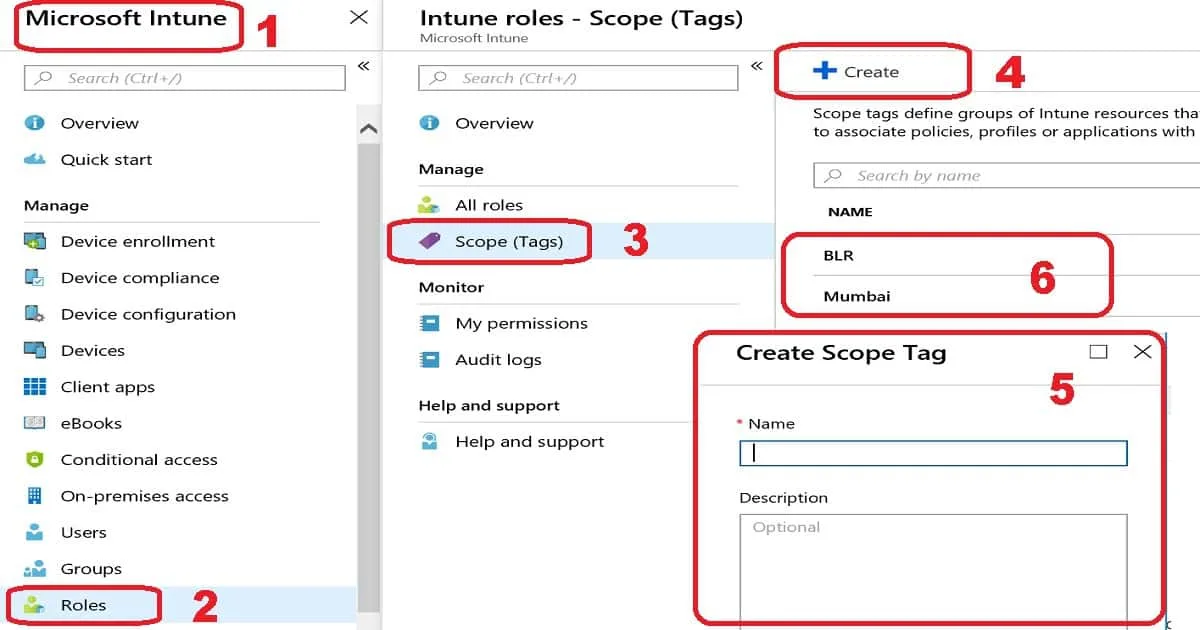Open Device configuration via its icon
This screenshot has width=1200, height=630.
(35, 314)
